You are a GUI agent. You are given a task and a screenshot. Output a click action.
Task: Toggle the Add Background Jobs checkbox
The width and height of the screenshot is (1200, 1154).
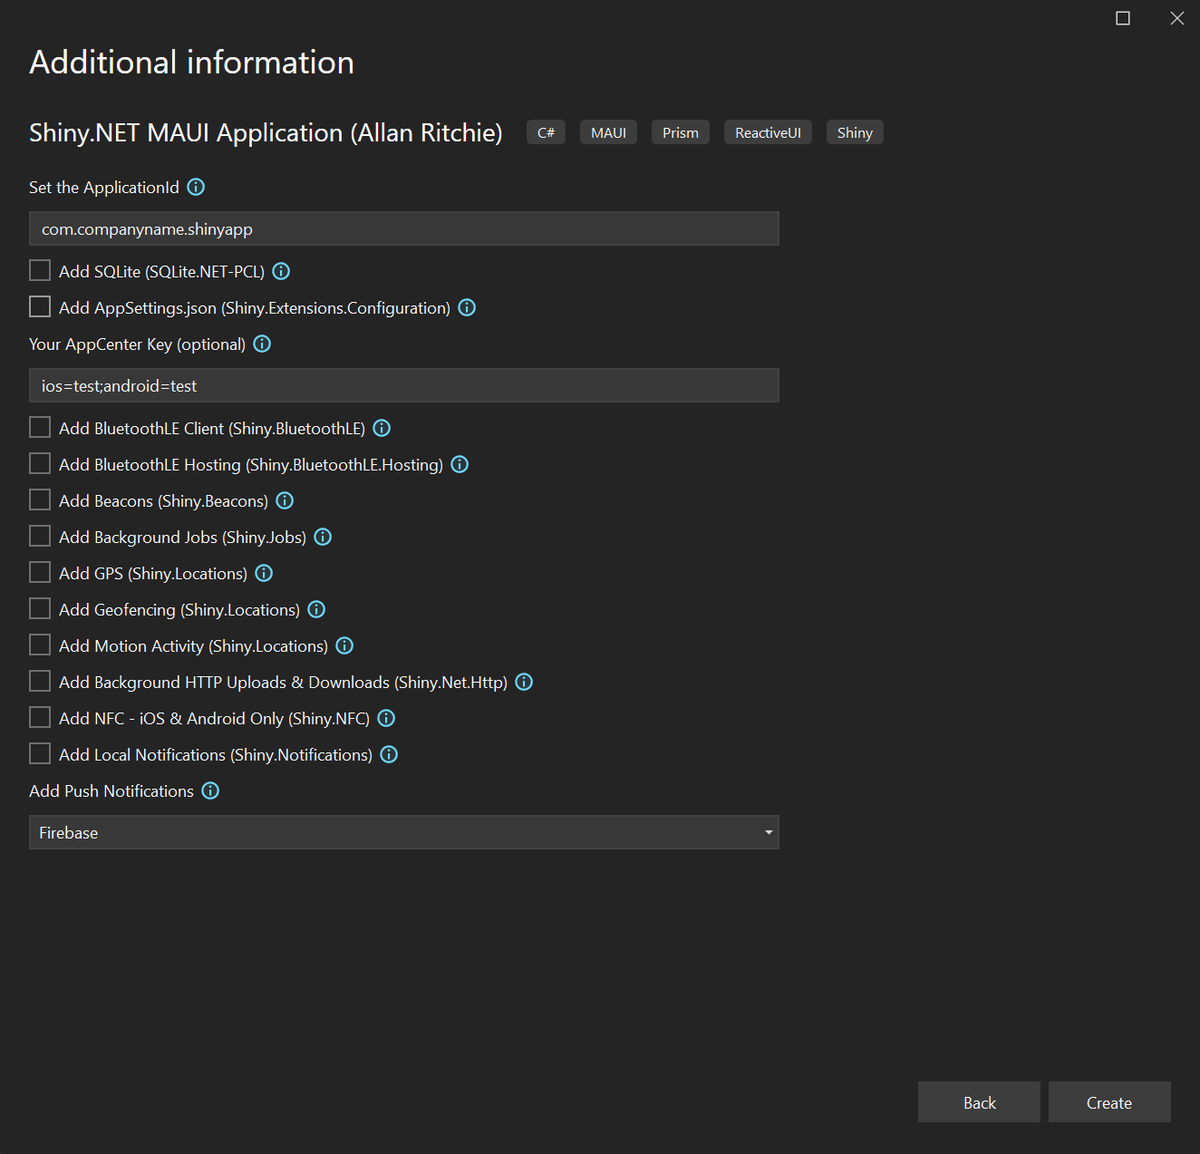[x=40, y=537]
